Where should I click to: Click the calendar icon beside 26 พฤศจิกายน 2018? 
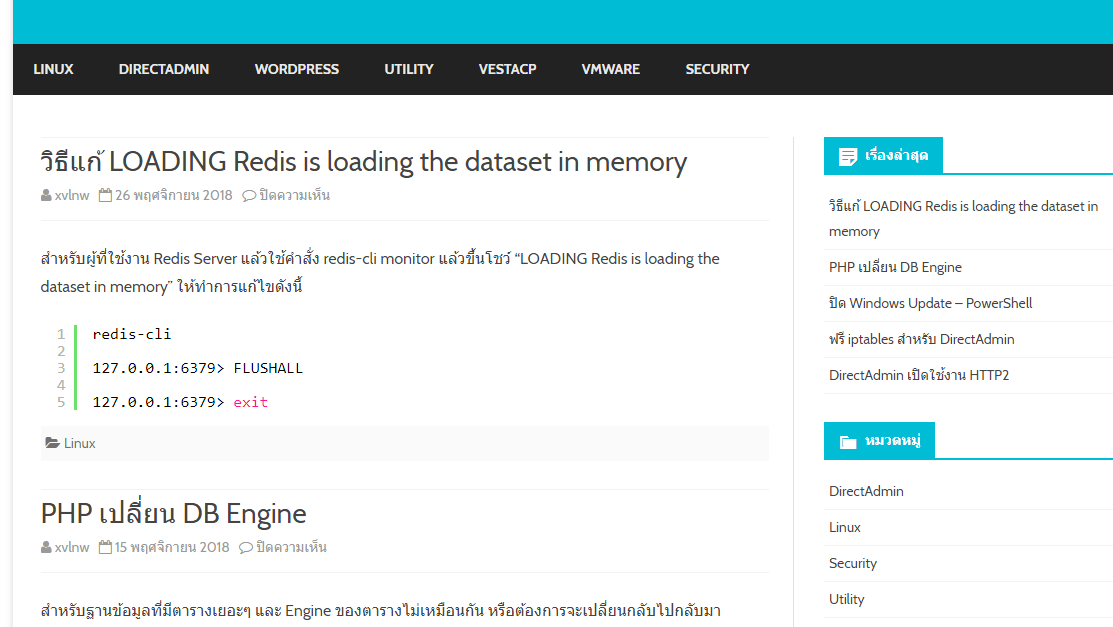tap(105, 195)
